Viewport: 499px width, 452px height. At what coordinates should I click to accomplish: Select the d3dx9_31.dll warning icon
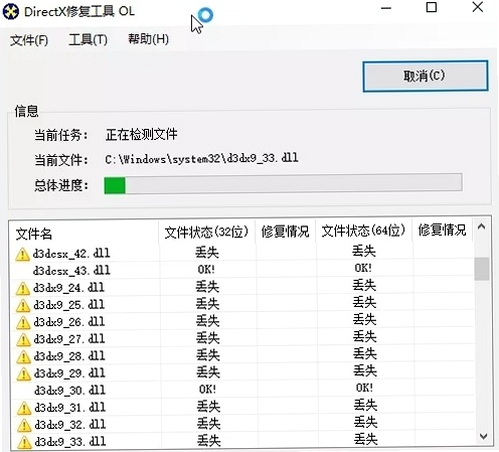pyautogui.click(x=24, y=408)
